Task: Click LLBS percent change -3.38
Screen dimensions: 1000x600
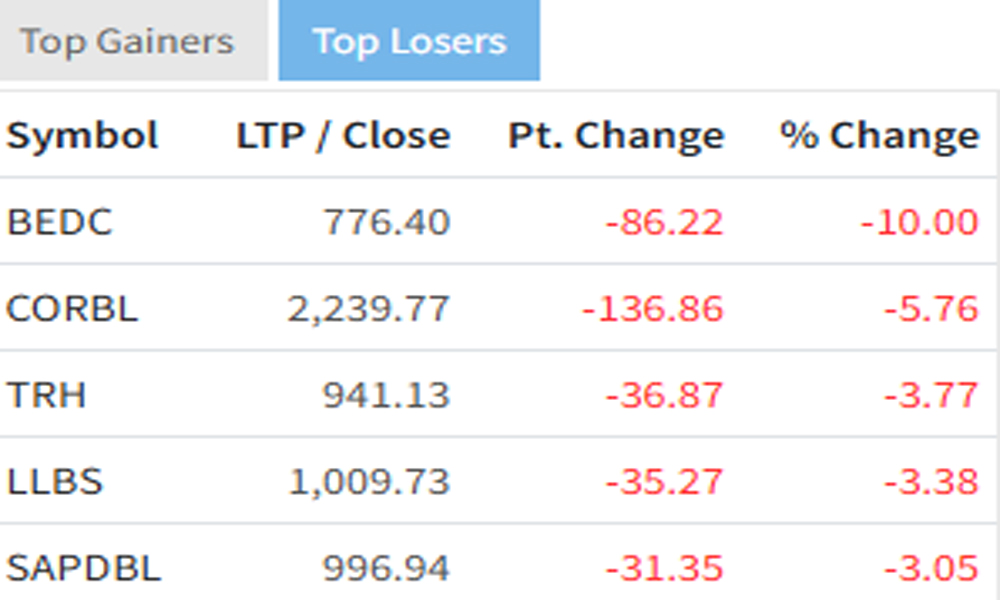Action: [932, 481]
